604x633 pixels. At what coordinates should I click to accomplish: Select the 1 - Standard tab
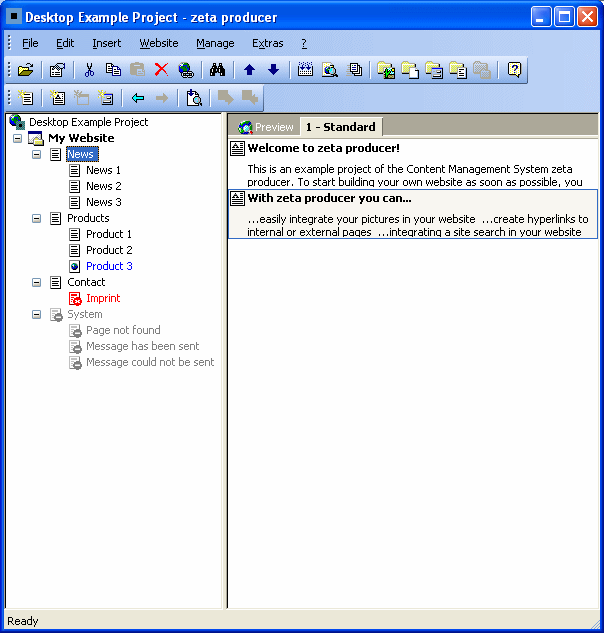(x=341, y=127)
